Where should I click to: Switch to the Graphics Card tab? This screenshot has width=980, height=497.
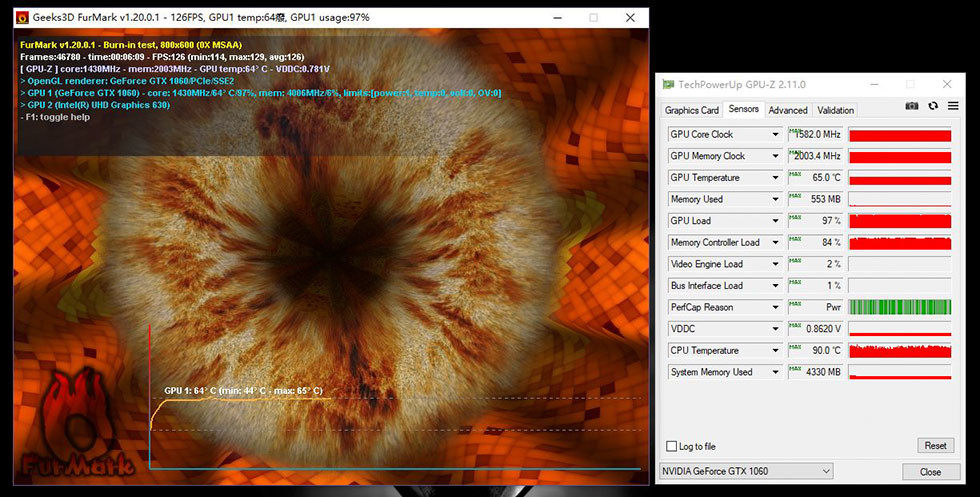click(691, 110)
